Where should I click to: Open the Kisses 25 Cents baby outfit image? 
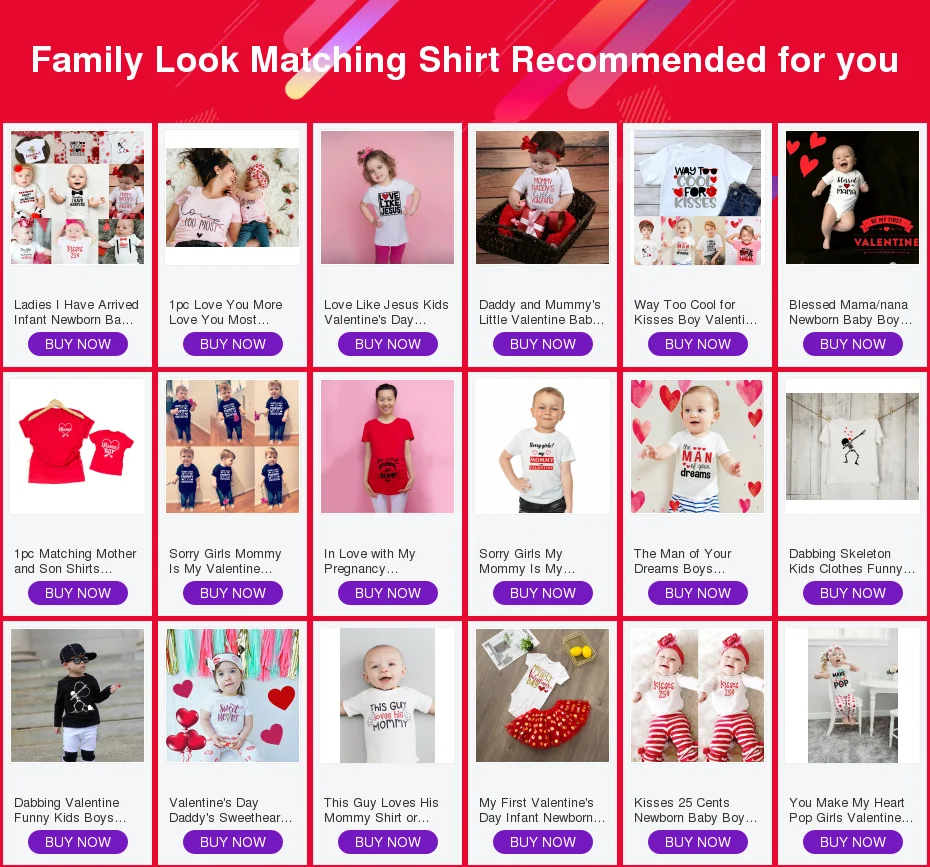(x=698, y=696)
